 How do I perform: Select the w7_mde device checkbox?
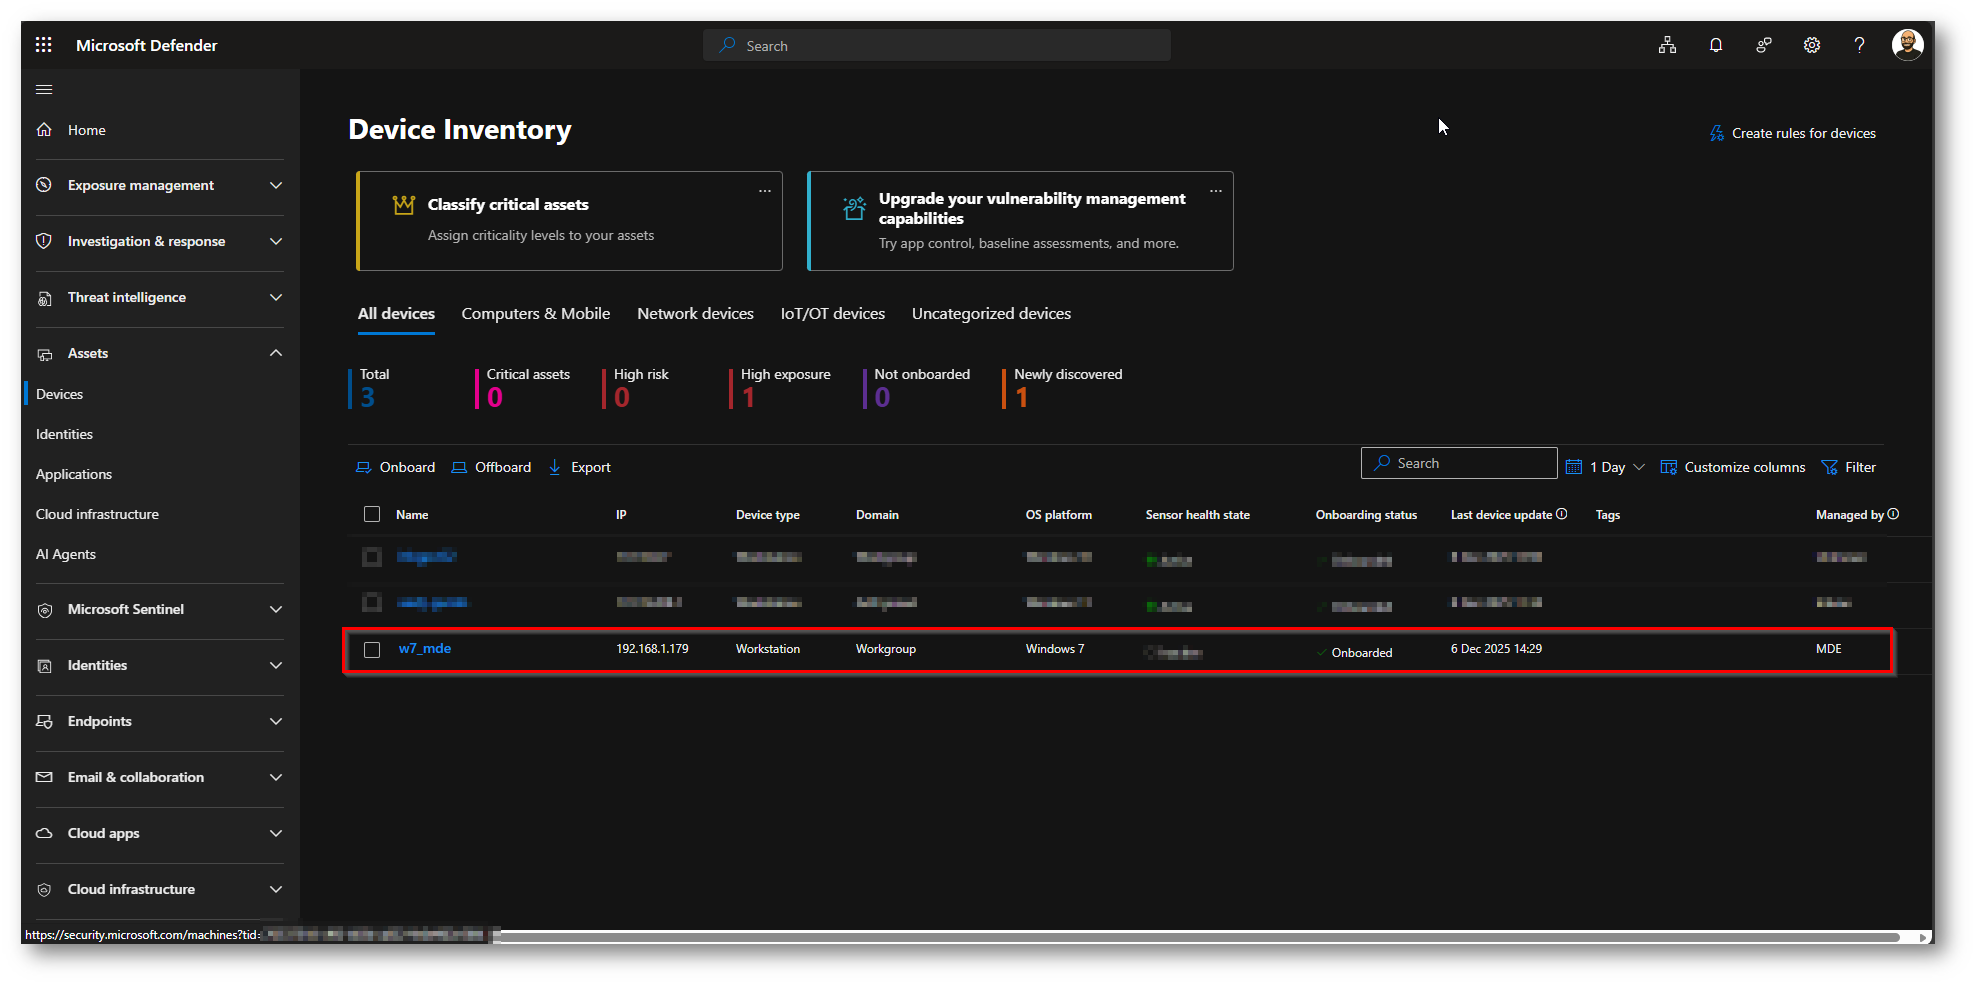(372, 650)
